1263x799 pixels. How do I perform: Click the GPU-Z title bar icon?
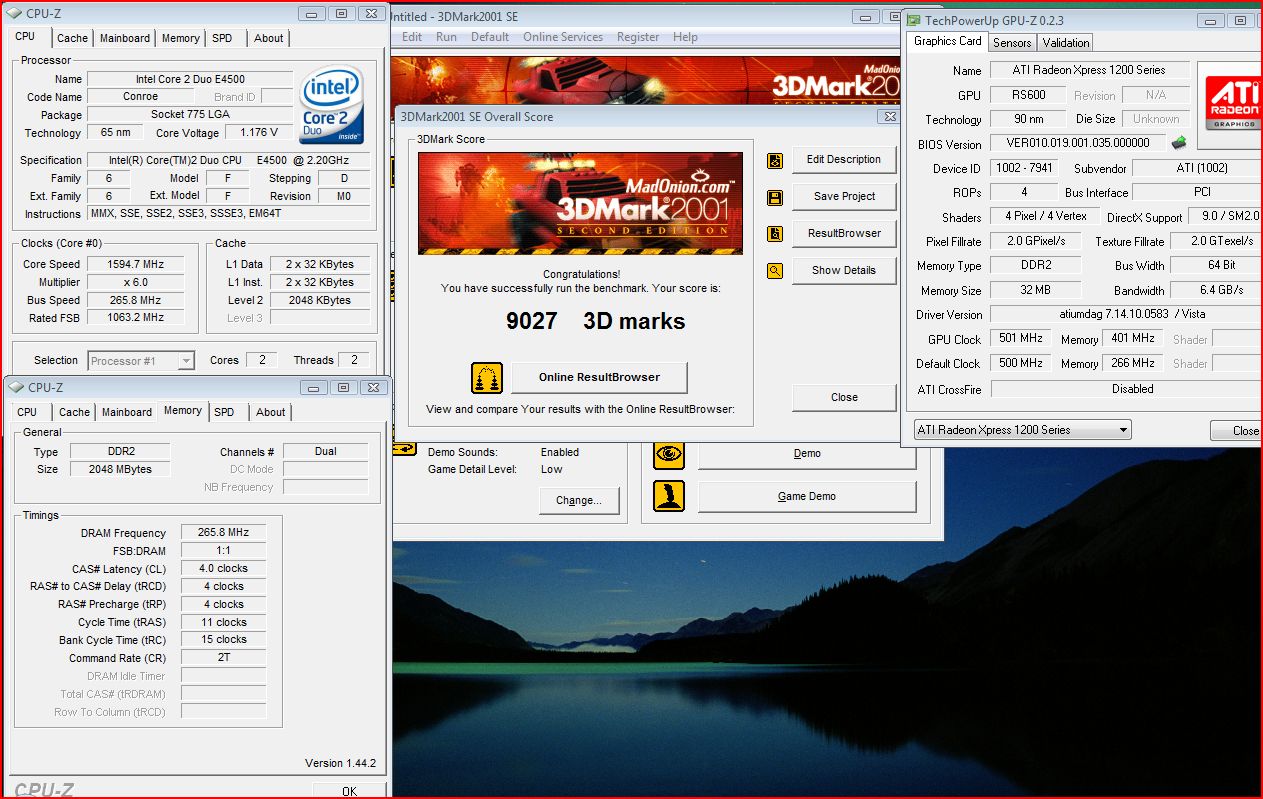pos(913,19)
